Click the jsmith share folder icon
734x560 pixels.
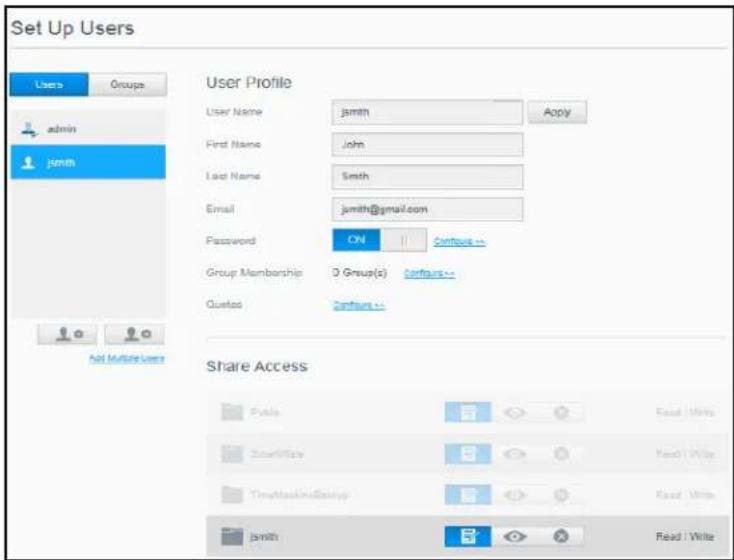232,536
